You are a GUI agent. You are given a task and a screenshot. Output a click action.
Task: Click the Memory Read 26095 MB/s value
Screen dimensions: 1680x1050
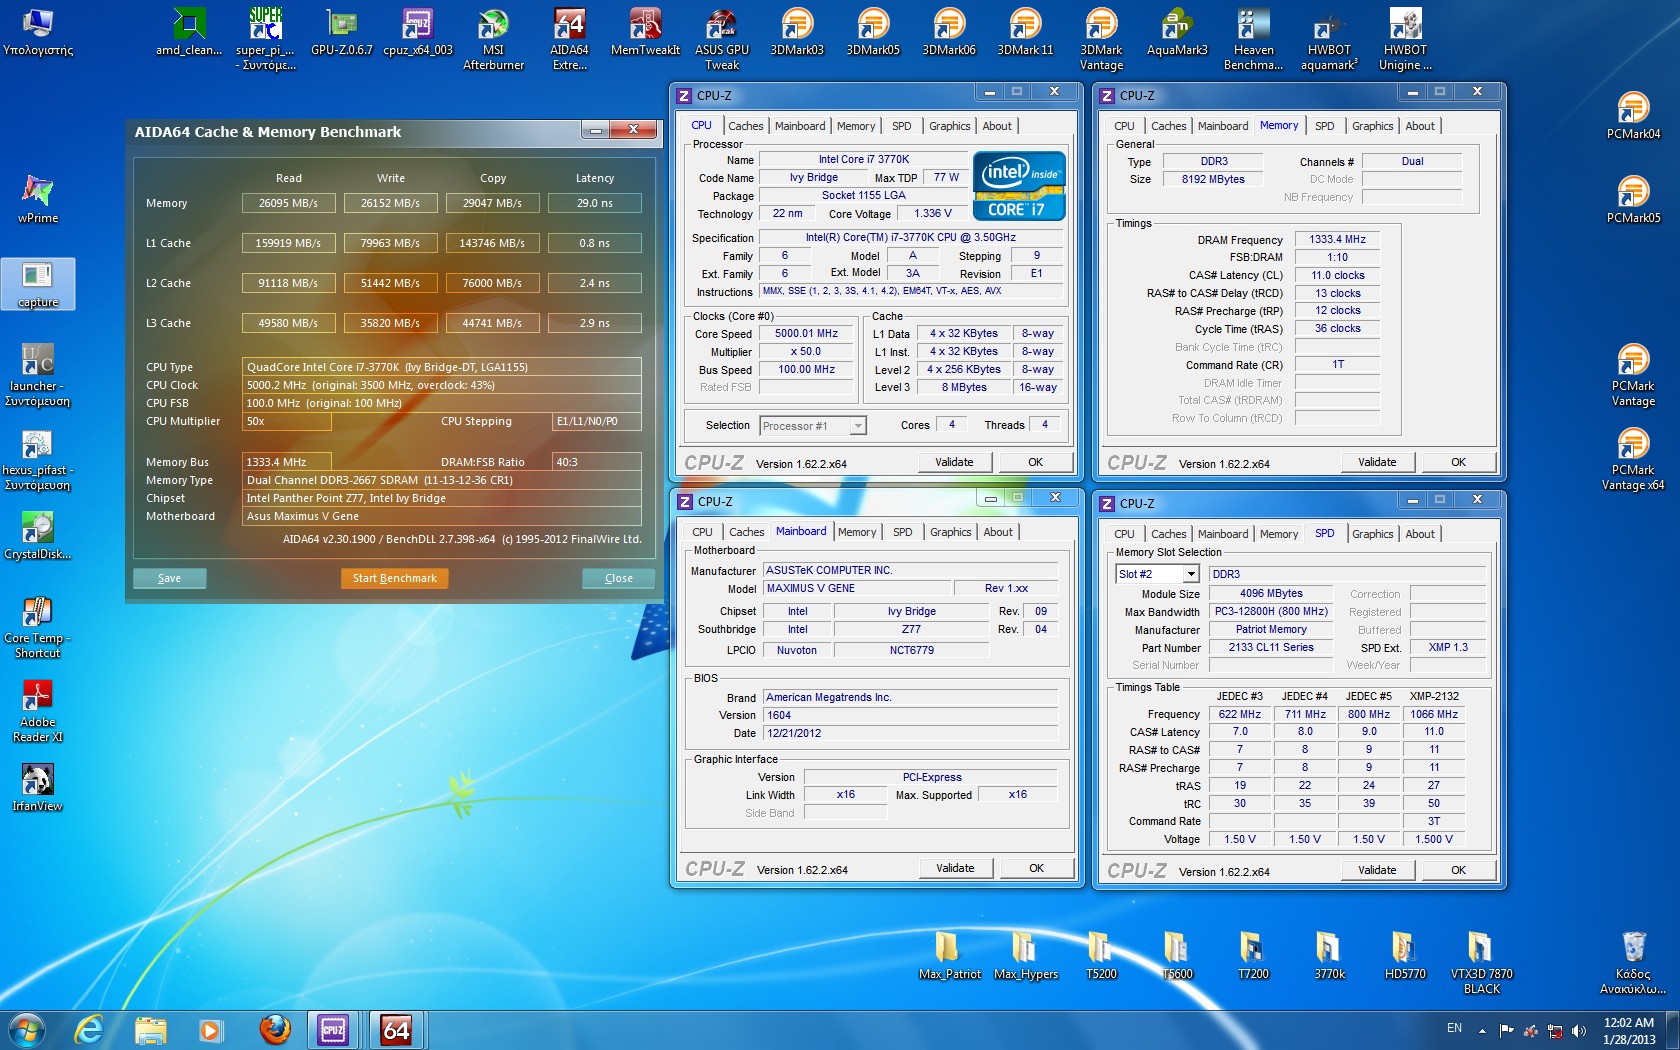pyautogui.click(x=288, y=203)
